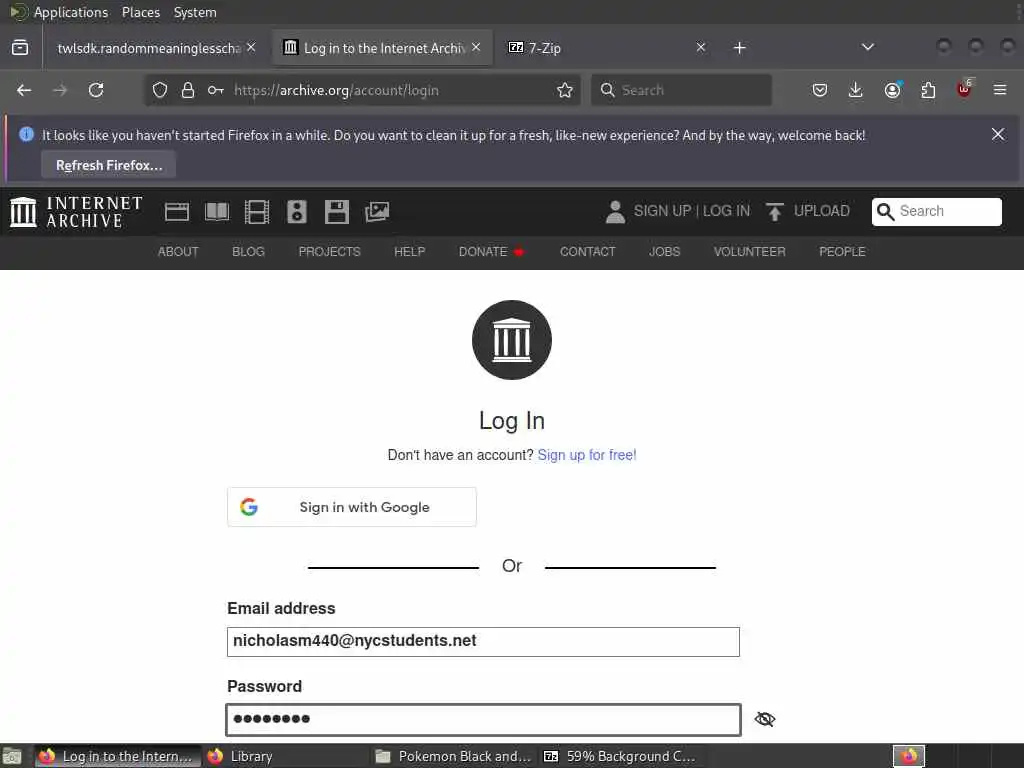Open the Web media type icon
This screenshot has width=1024, height=768.
(x=176, y=212)
